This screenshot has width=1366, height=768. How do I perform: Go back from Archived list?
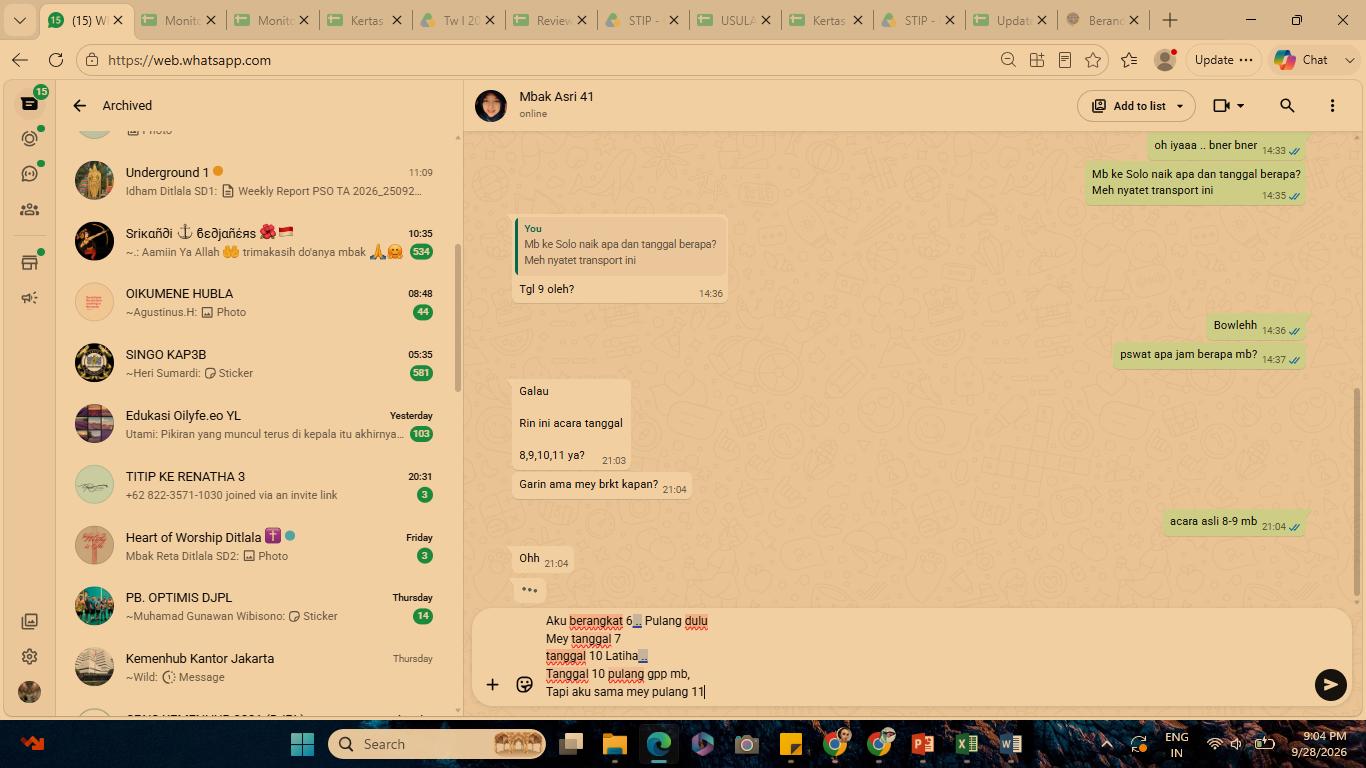pos(79,105)
